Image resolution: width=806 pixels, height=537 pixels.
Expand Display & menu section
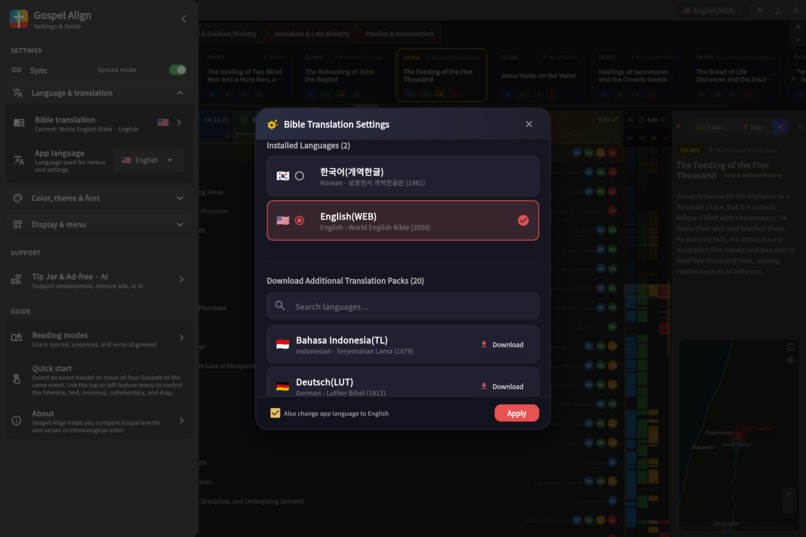(x=99, y=225)
